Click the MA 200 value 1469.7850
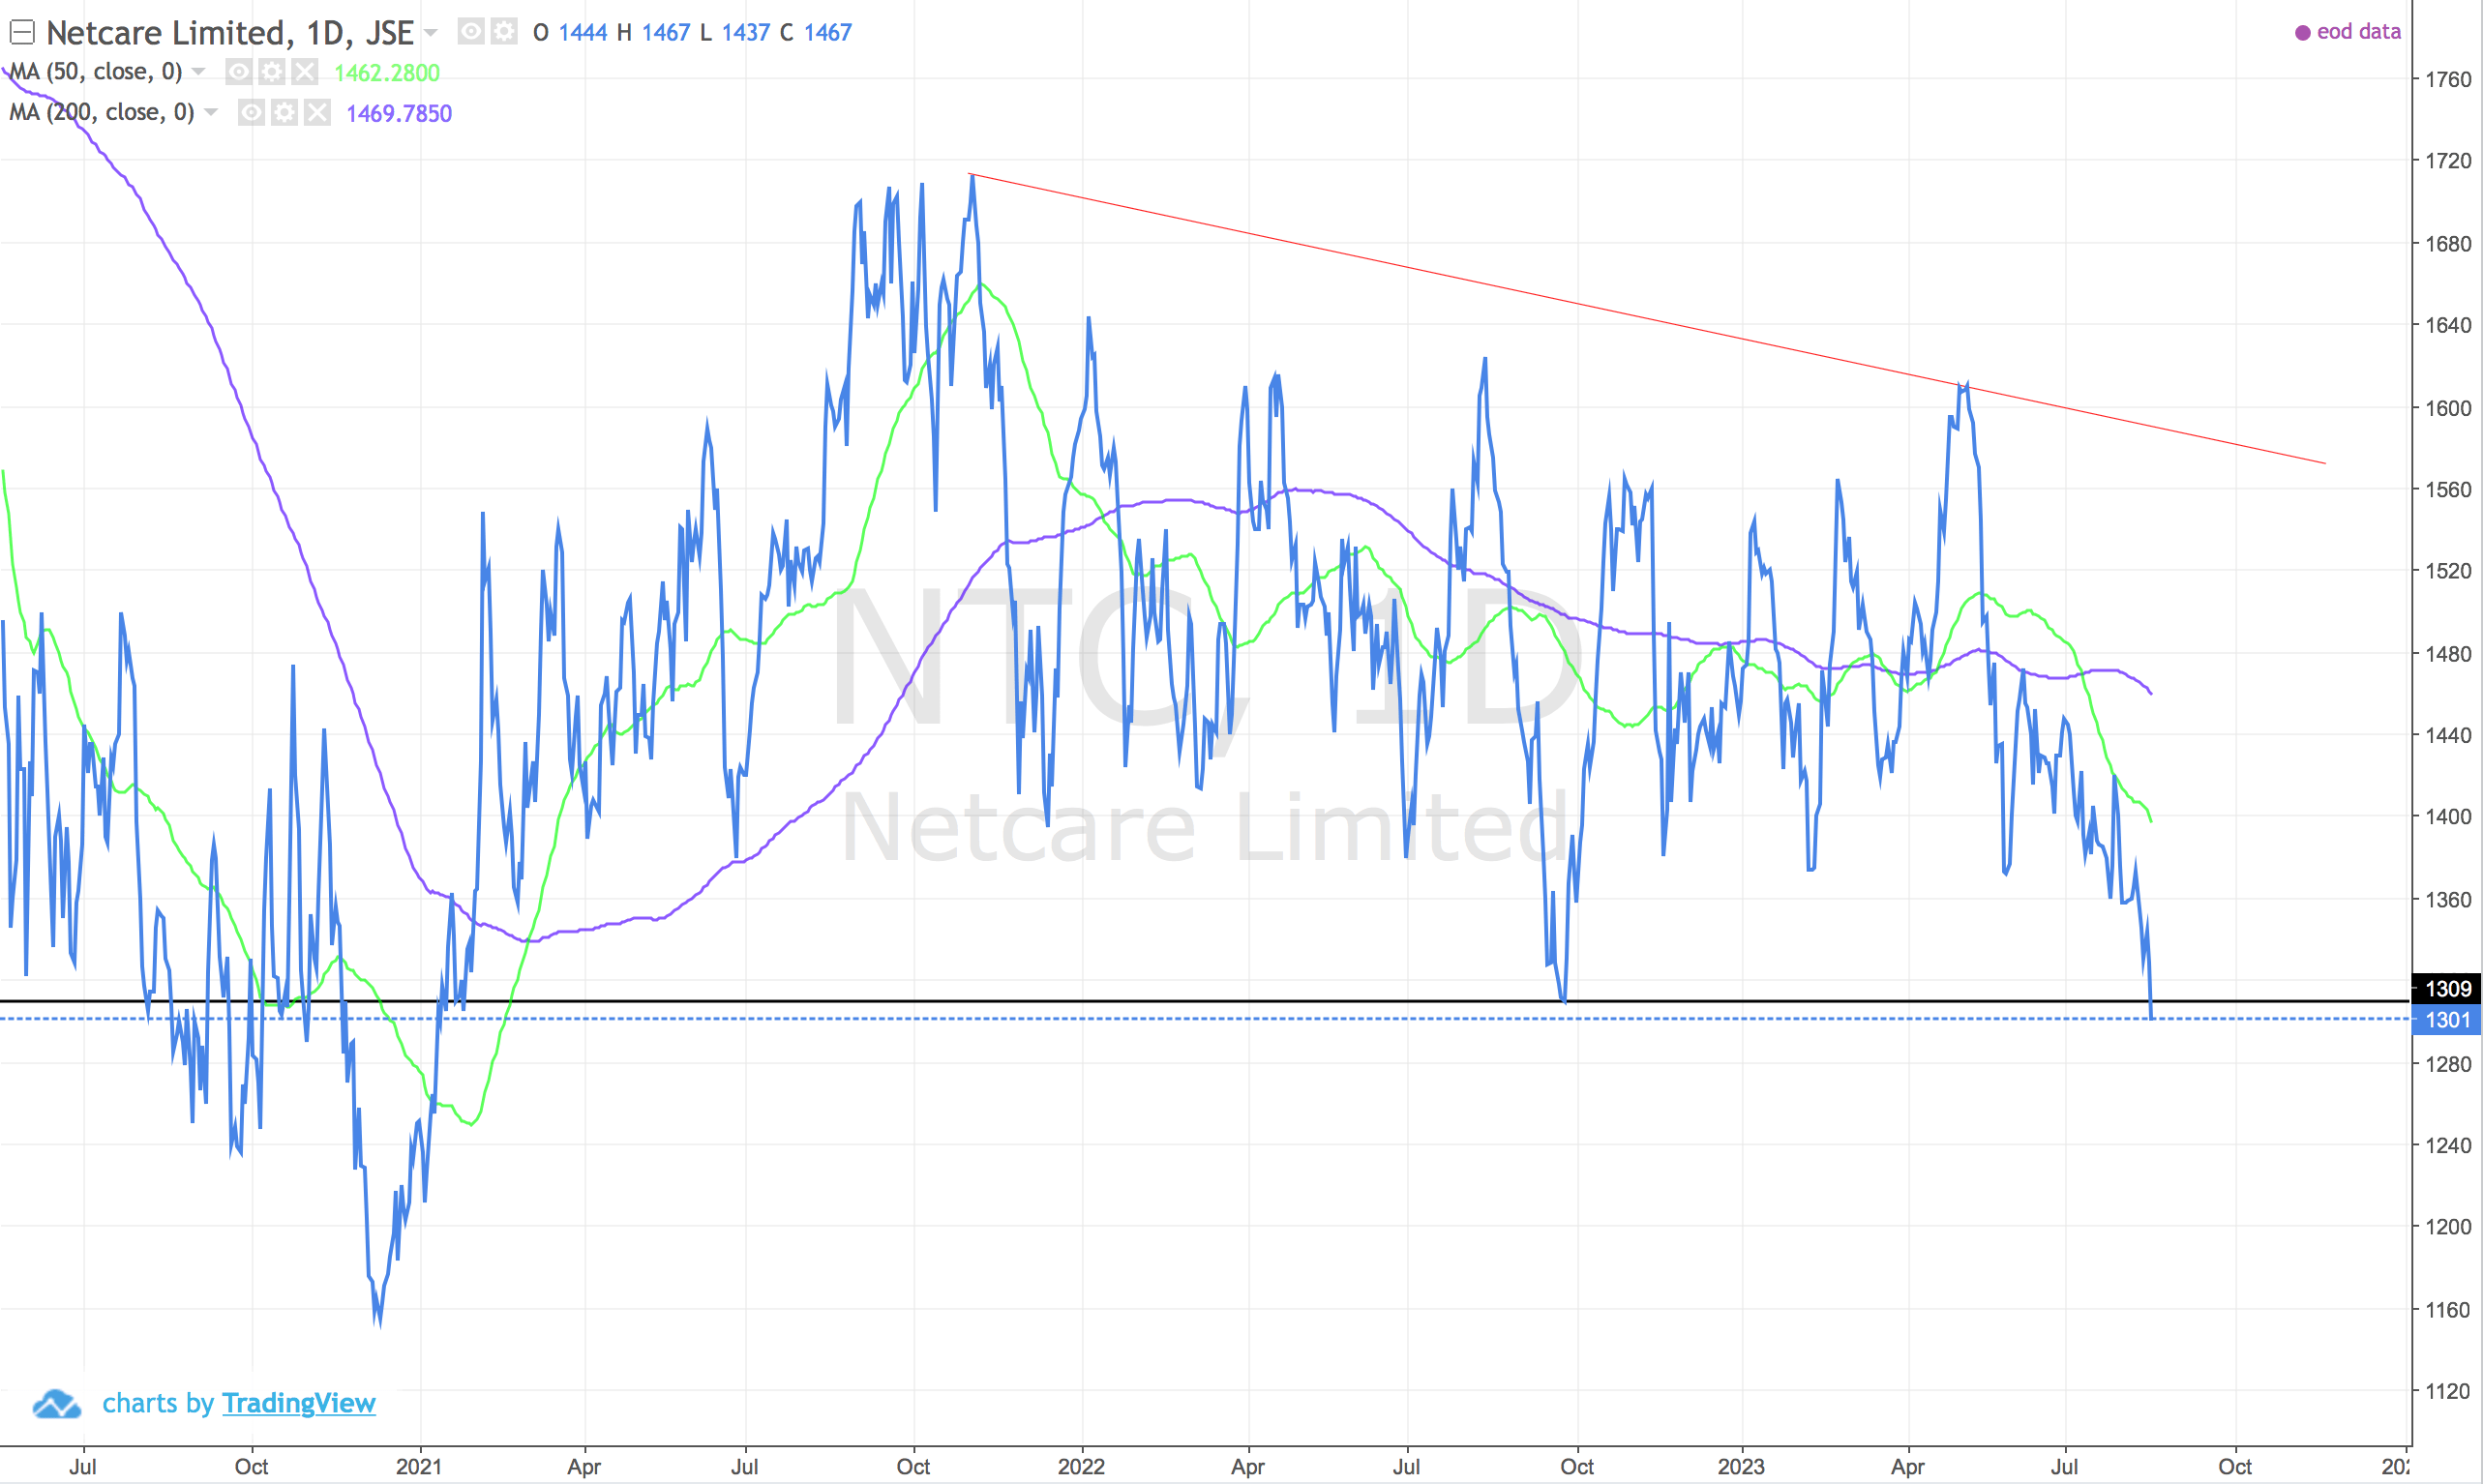Viewport: 2483px width, 1484px height. coord(399,113)
